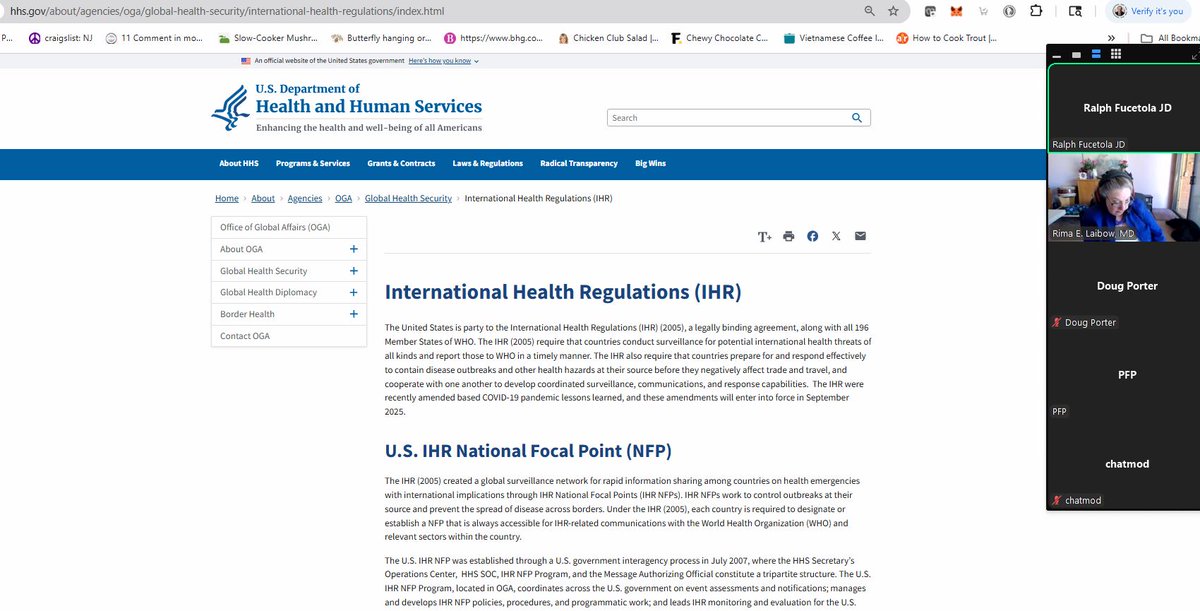
Task: Open Laws & Regulations menu
Action: tap(488, 163)
